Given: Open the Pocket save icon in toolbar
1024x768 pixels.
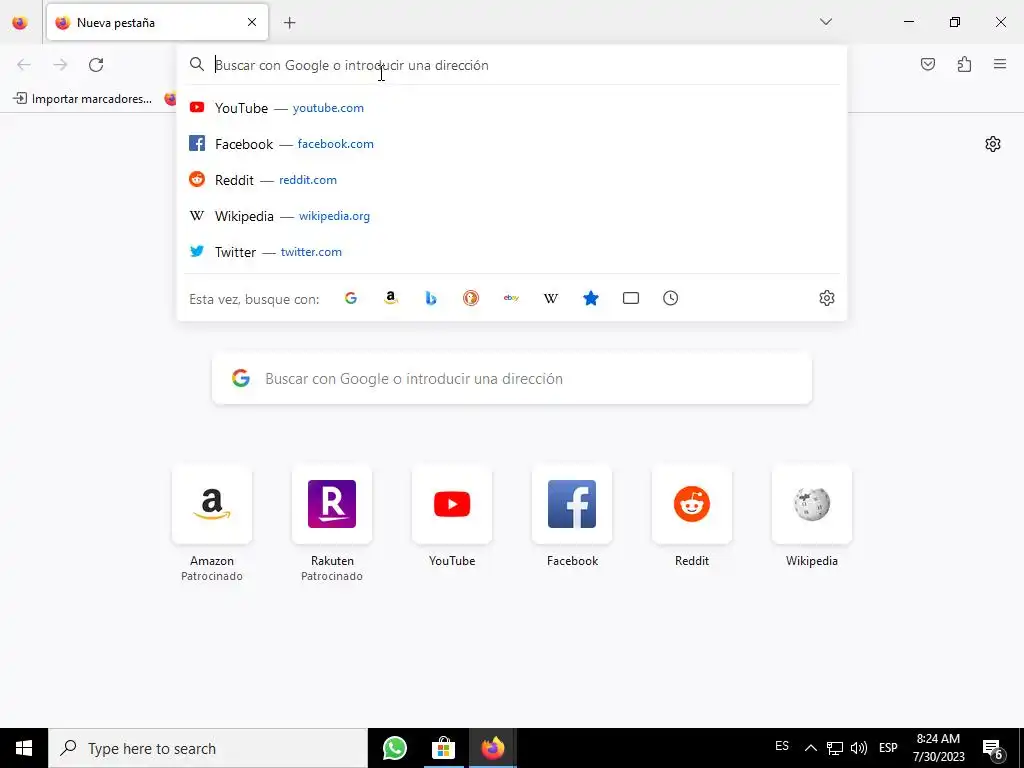Looking at the screenshot, I should (927, 64).
